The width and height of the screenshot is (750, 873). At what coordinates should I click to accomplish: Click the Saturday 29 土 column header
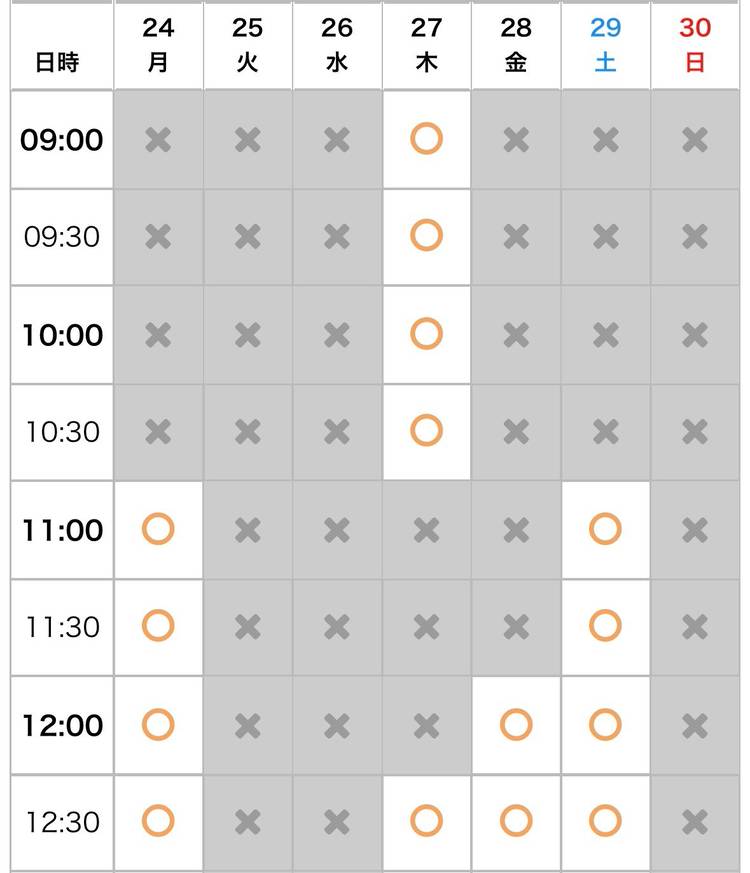pyautogui.click(x=605, y=45)
